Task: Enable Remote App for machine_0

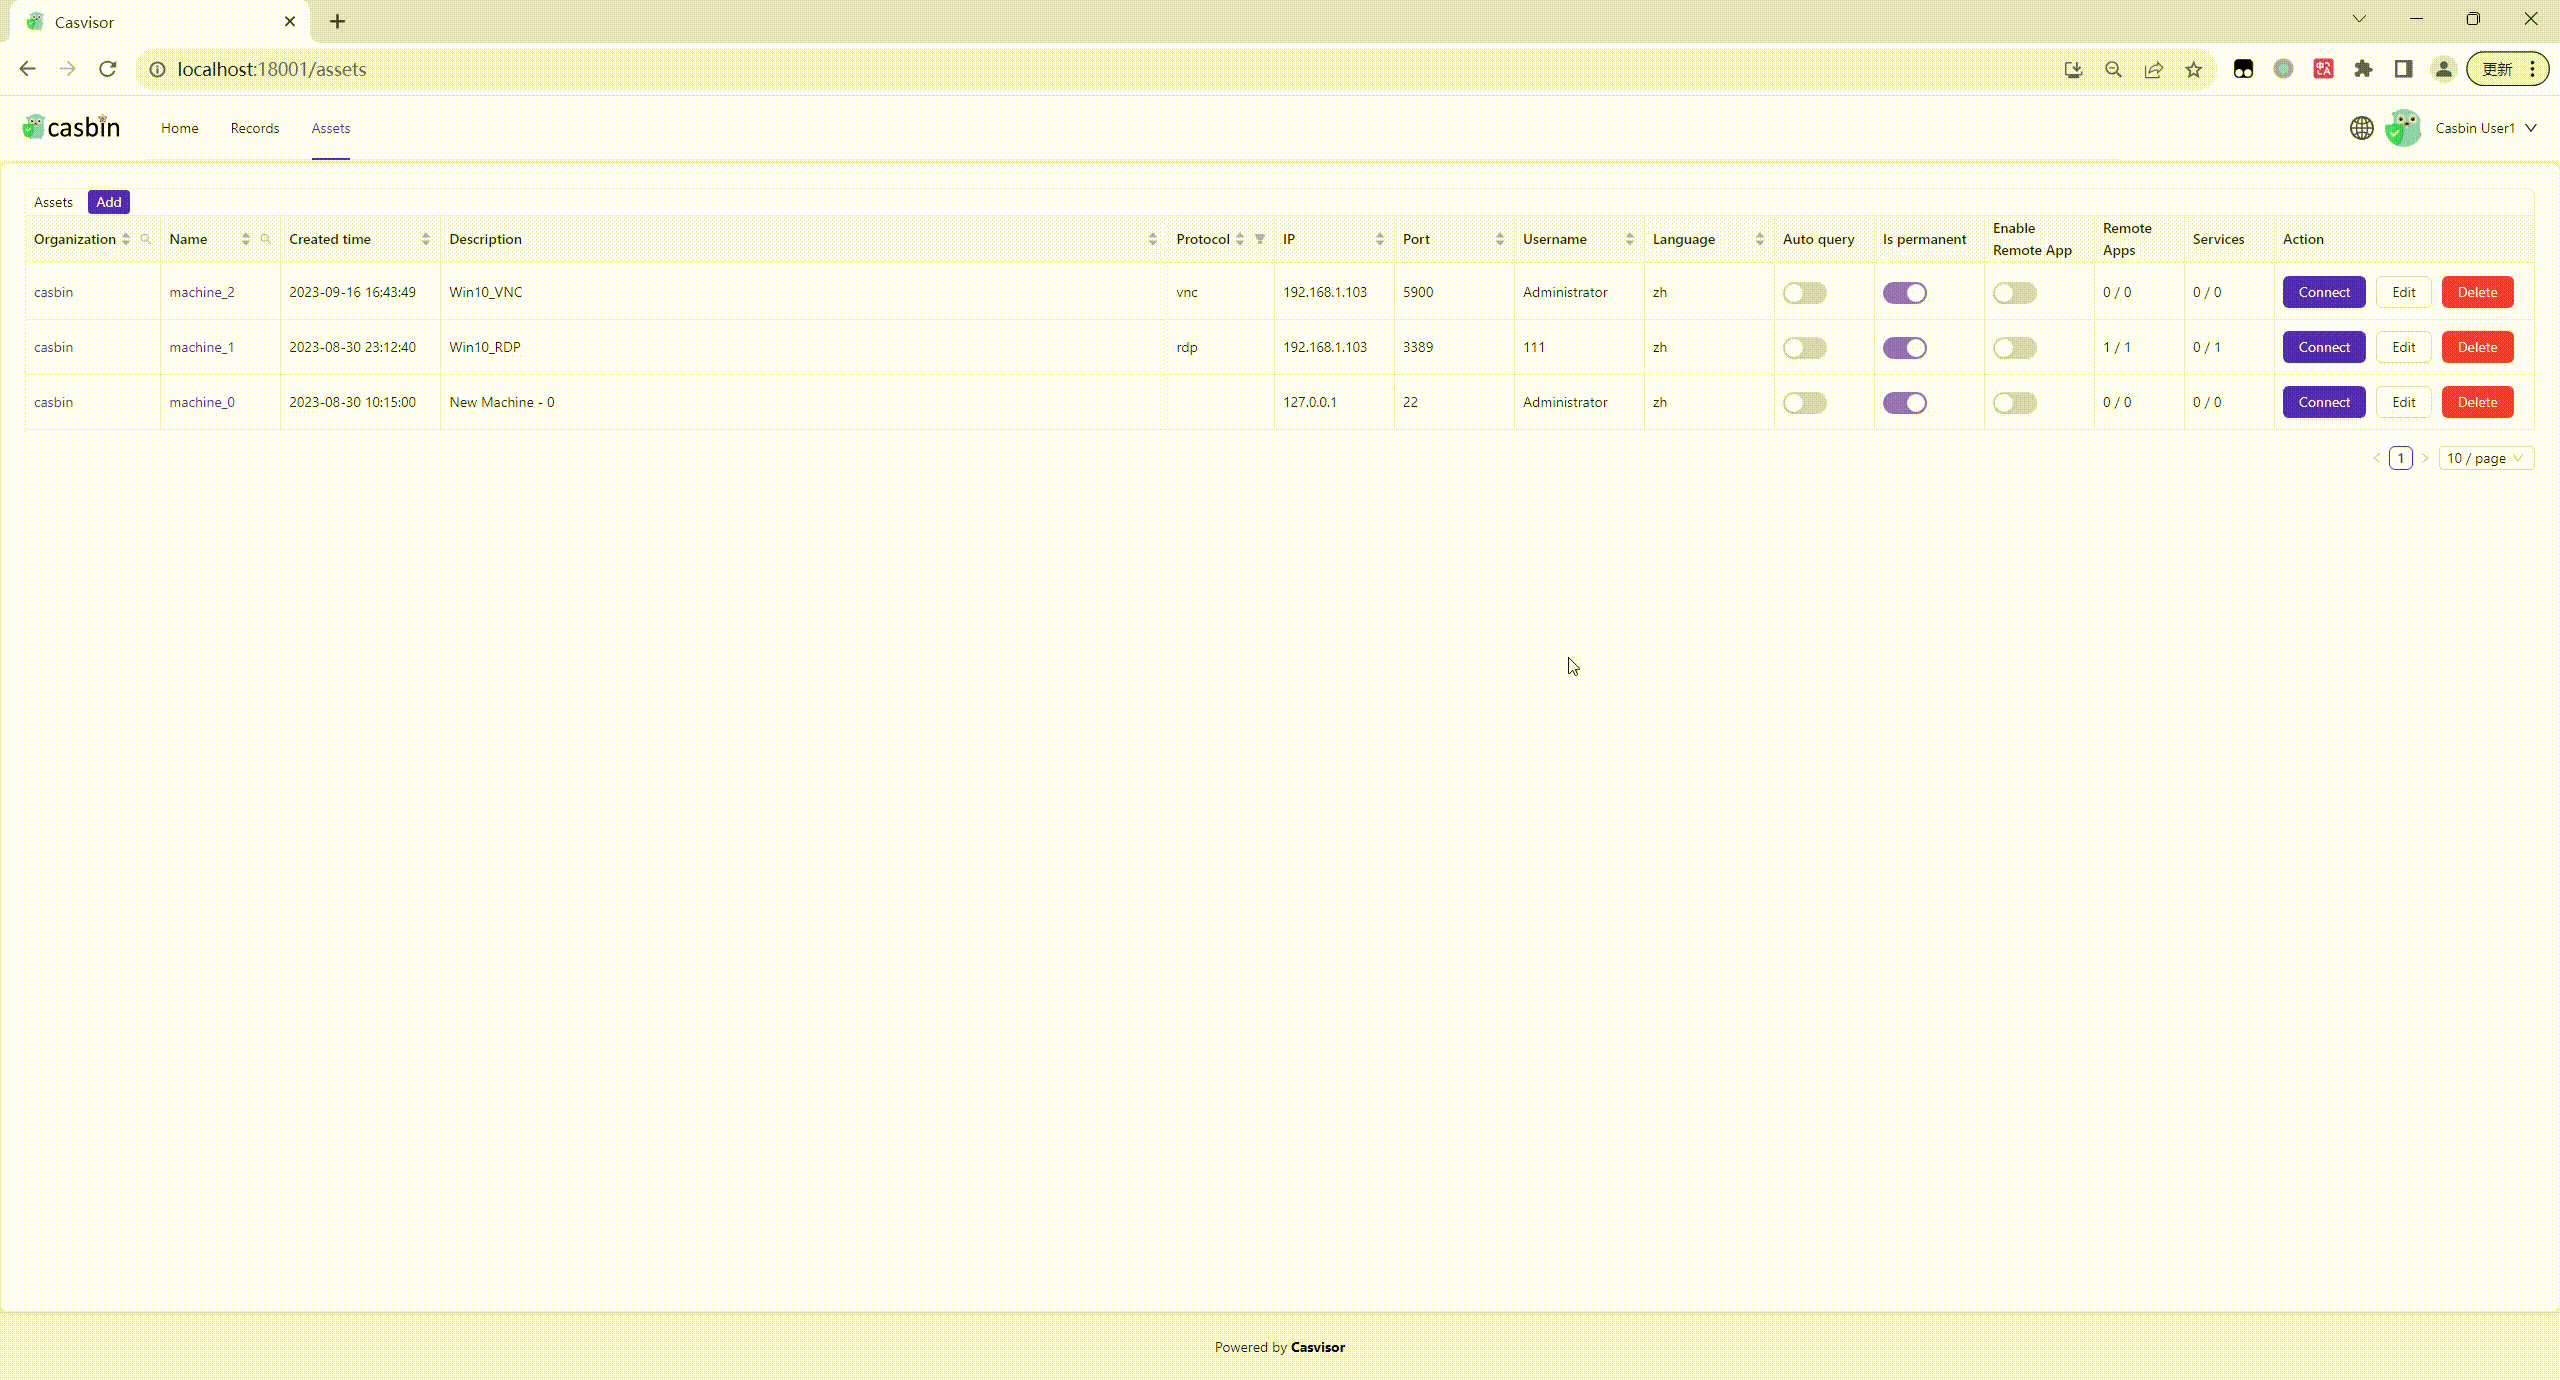Action: tap(2015, 403)
